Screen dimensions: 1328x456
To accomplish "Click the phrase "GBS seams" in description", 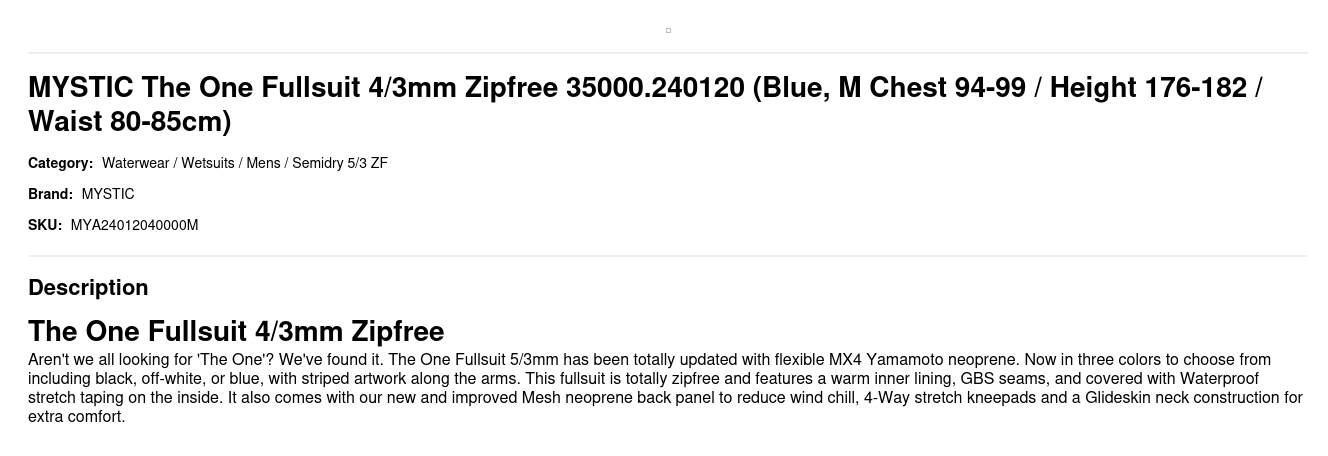I will 1001,379.
